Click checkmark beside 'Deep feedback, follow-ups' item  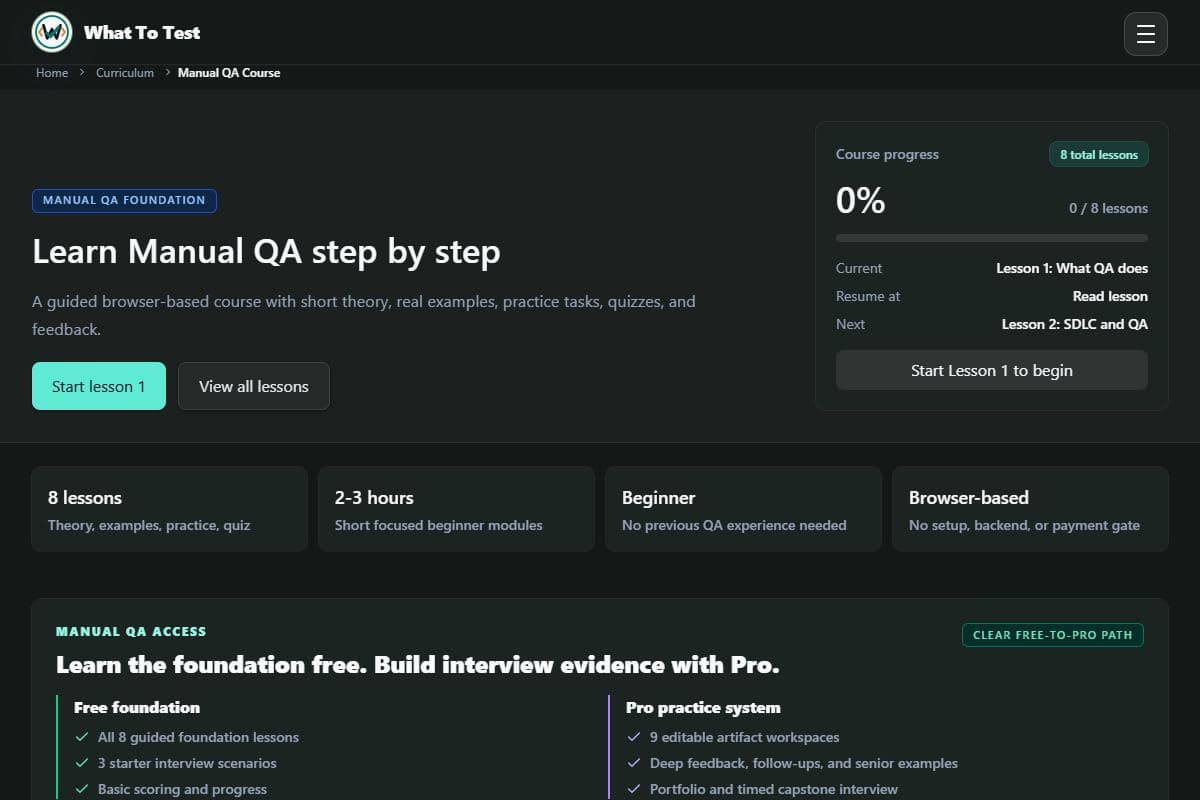click(634, 763)
